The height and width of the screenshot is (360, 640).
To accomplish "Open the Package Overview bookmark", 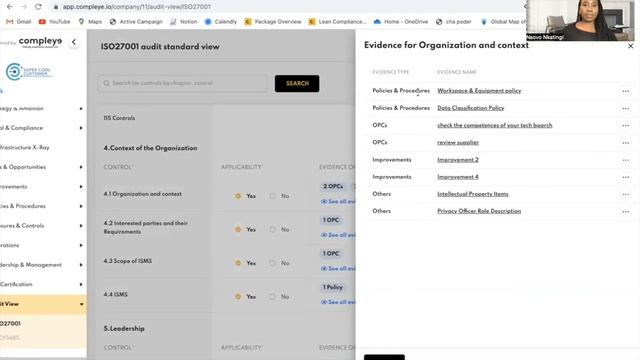I will click(x=273, y=22).
